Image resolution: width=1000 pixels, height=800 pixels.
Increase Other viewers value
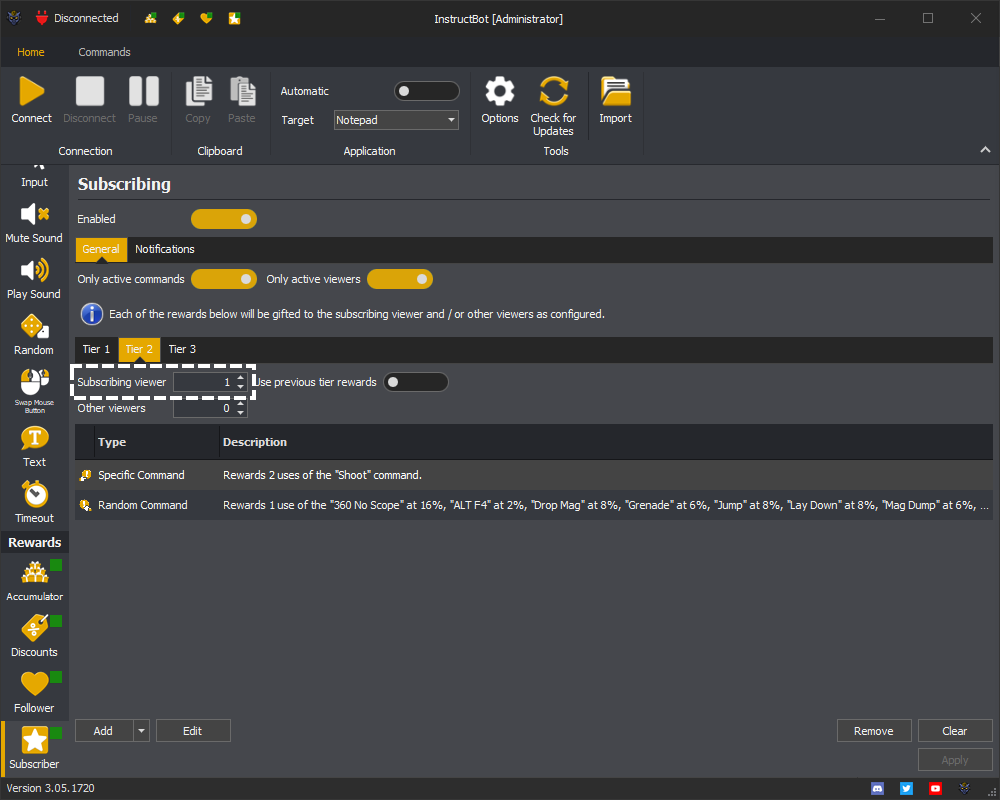coord(240,404)
